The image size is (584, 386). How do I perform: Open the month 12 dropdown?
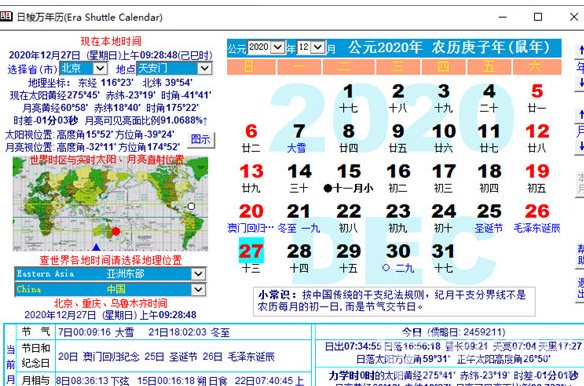coord(318,47)
